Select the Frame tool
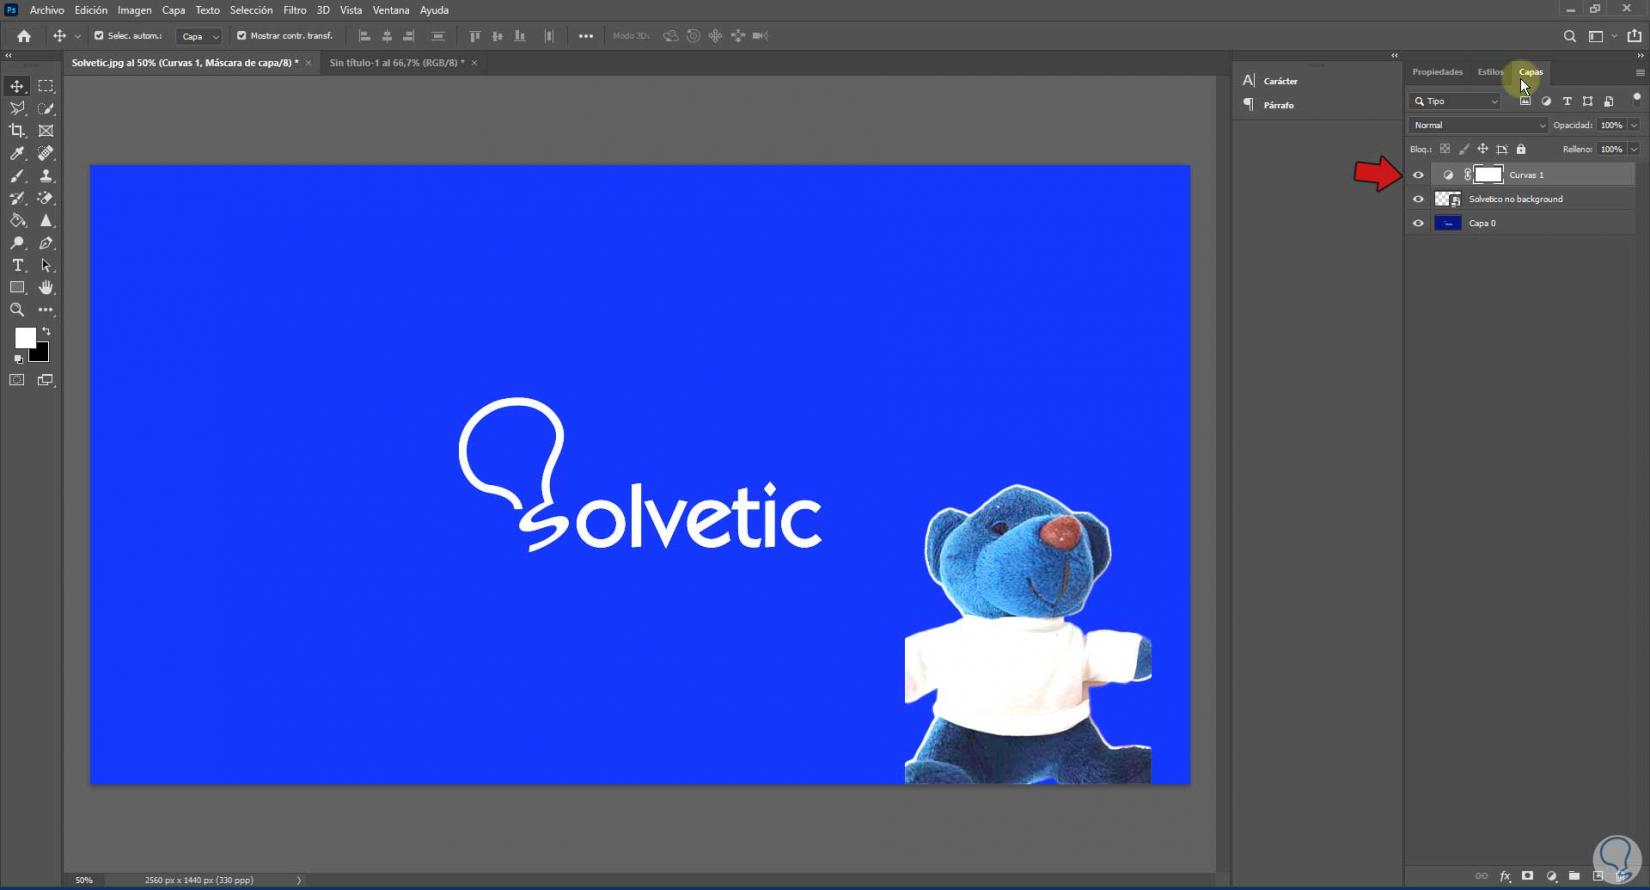 pyautogui.click(x=46, y=131)
